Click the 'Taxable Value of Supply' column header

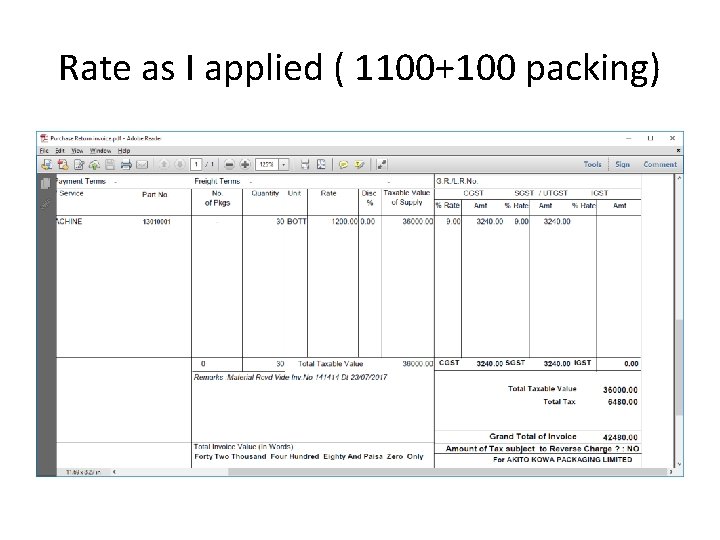pos(407,197)
